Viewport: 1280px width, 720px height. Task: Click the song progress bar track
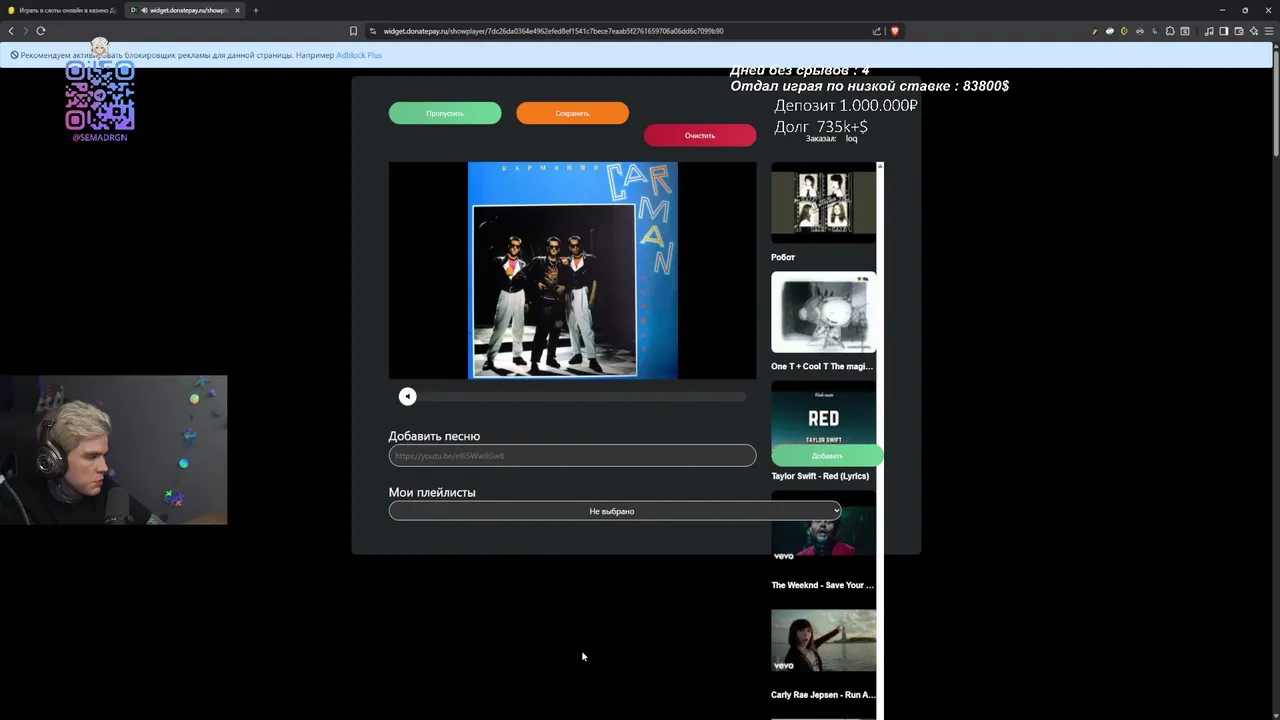point(582,397)
